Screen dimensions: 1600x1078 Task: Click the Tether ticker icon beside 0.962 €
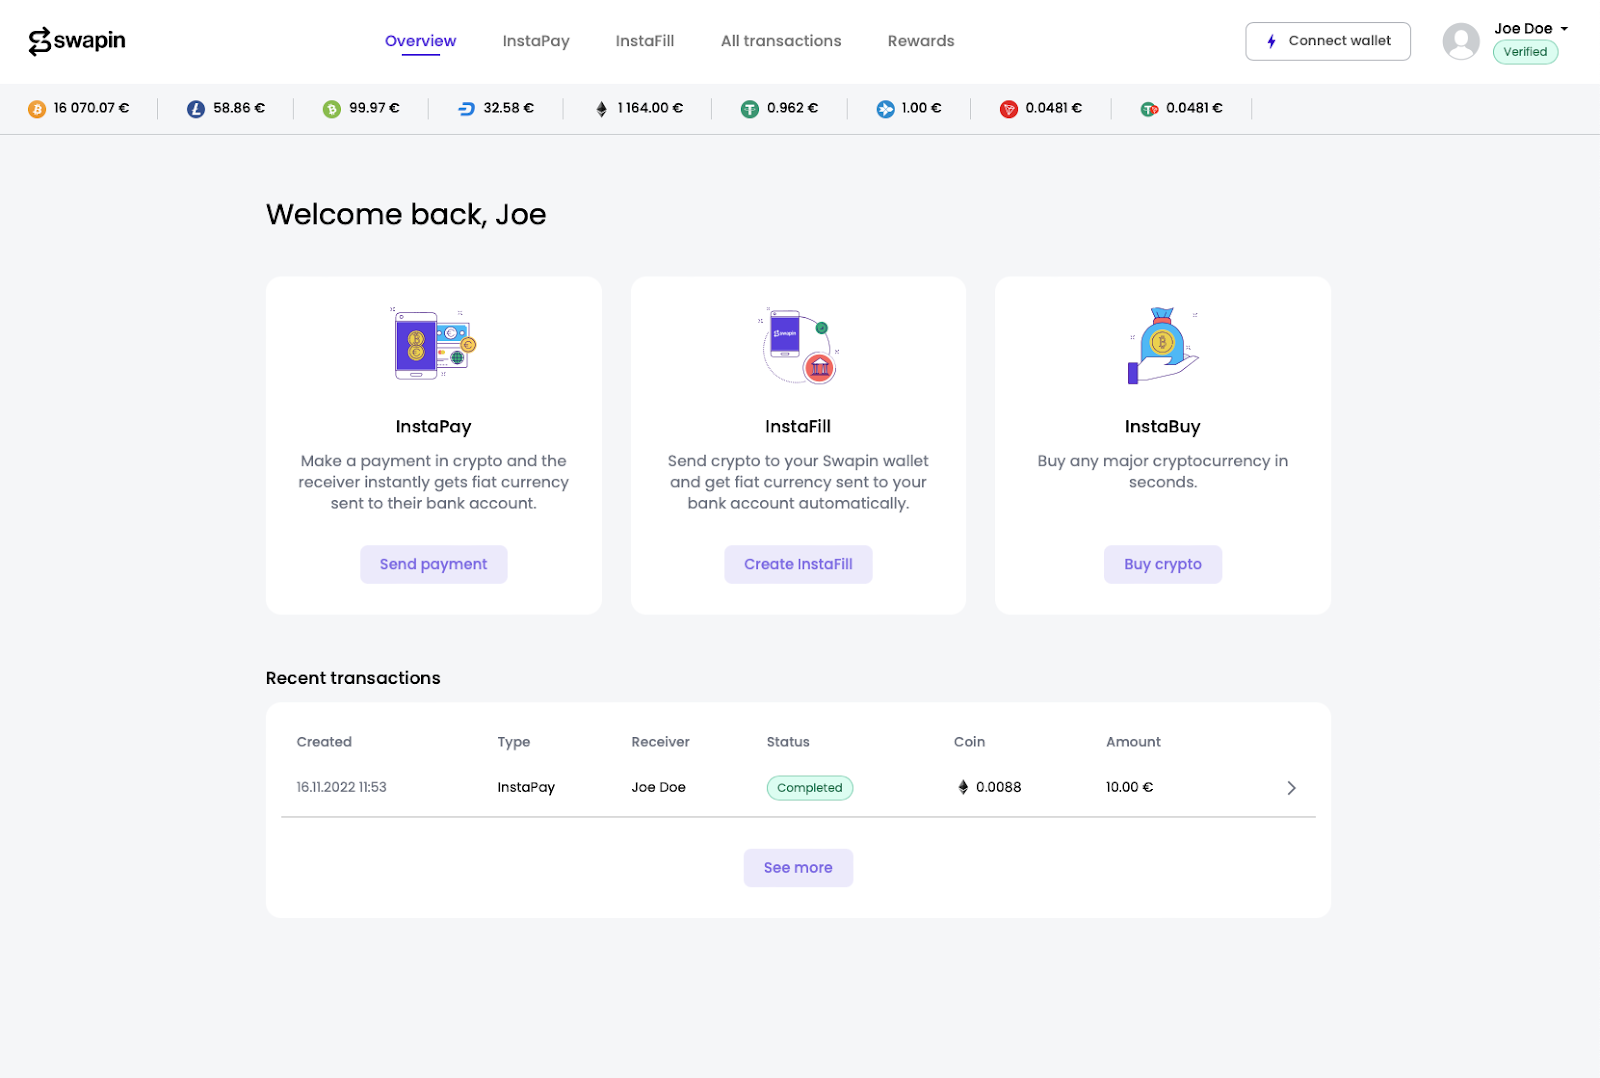(750, 109)
